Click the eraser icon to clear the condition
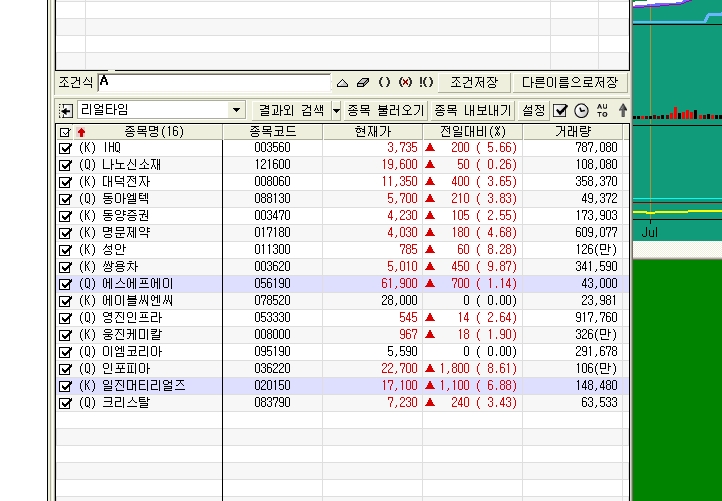The height and width of the screenshot is (501, 722). 363,83
